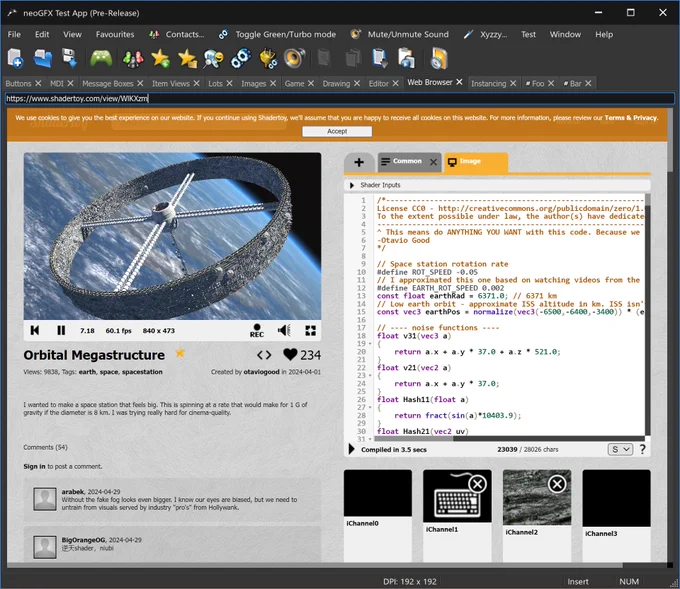Open arabek commenter profile link
The image size is (680, 589).
point(72,491)
